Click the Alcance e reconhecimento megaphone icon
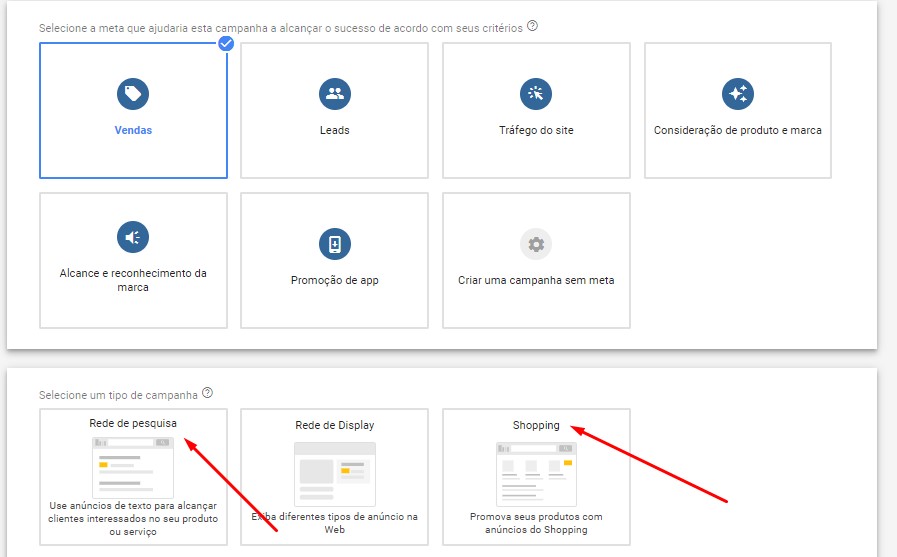The height and width of the screenshot is (557, 897). (x=133, y=237)
